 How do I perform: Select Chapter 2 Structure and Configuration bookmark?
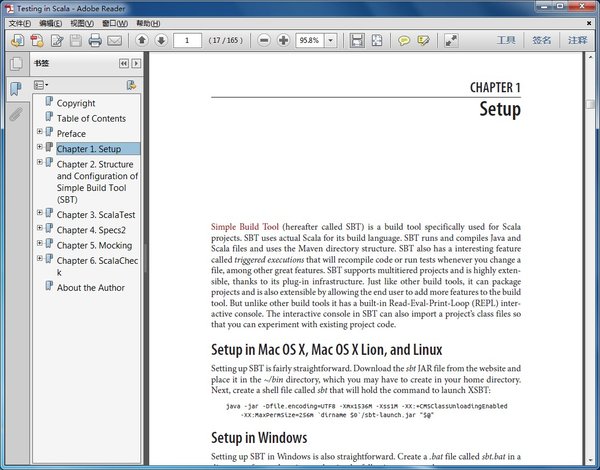coord(97,182)
